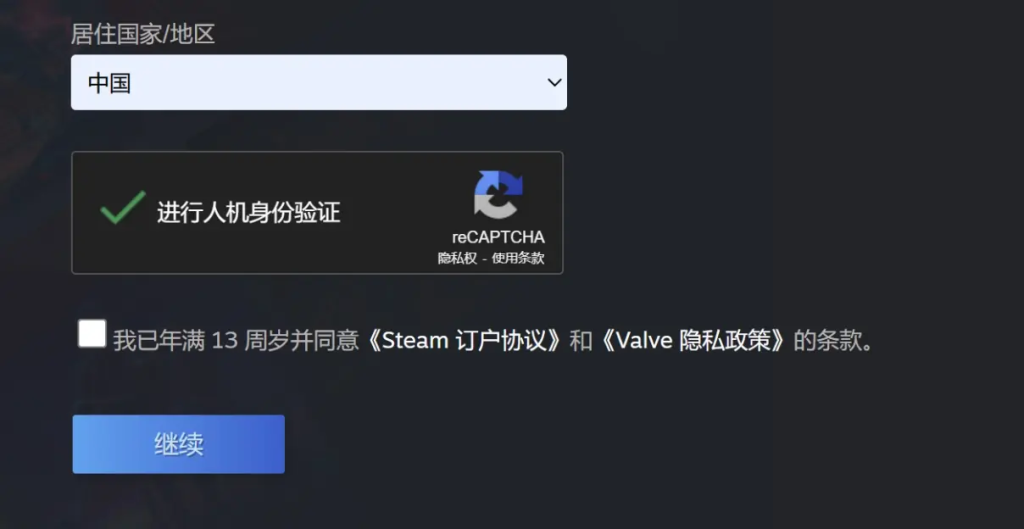Tick the 13 周岁 age agreement checkbox

pyautogui.click(x=91, y=334)
